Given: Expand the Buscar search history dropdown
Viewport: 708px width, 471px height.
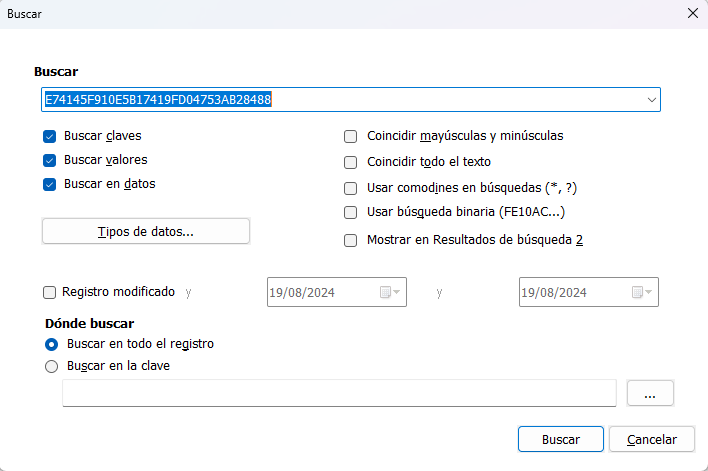Looking at the screenshot, I should pos(651,100).
